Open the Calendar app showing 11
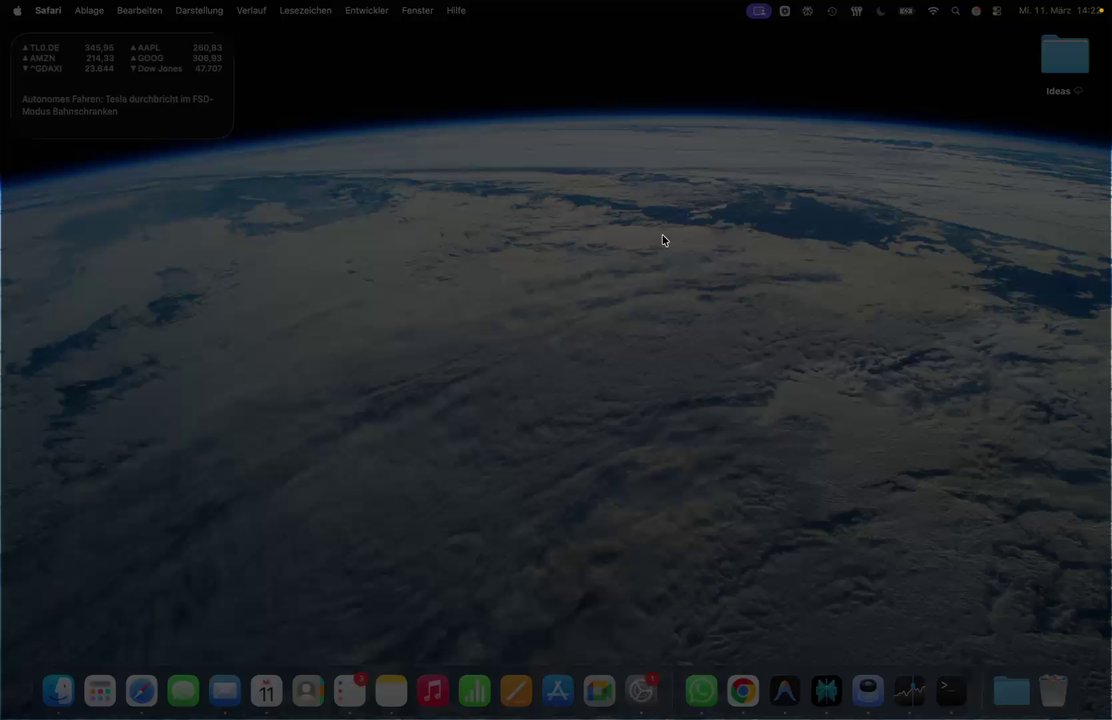The width and height of the screenshot is (1112, 720). 267,691
